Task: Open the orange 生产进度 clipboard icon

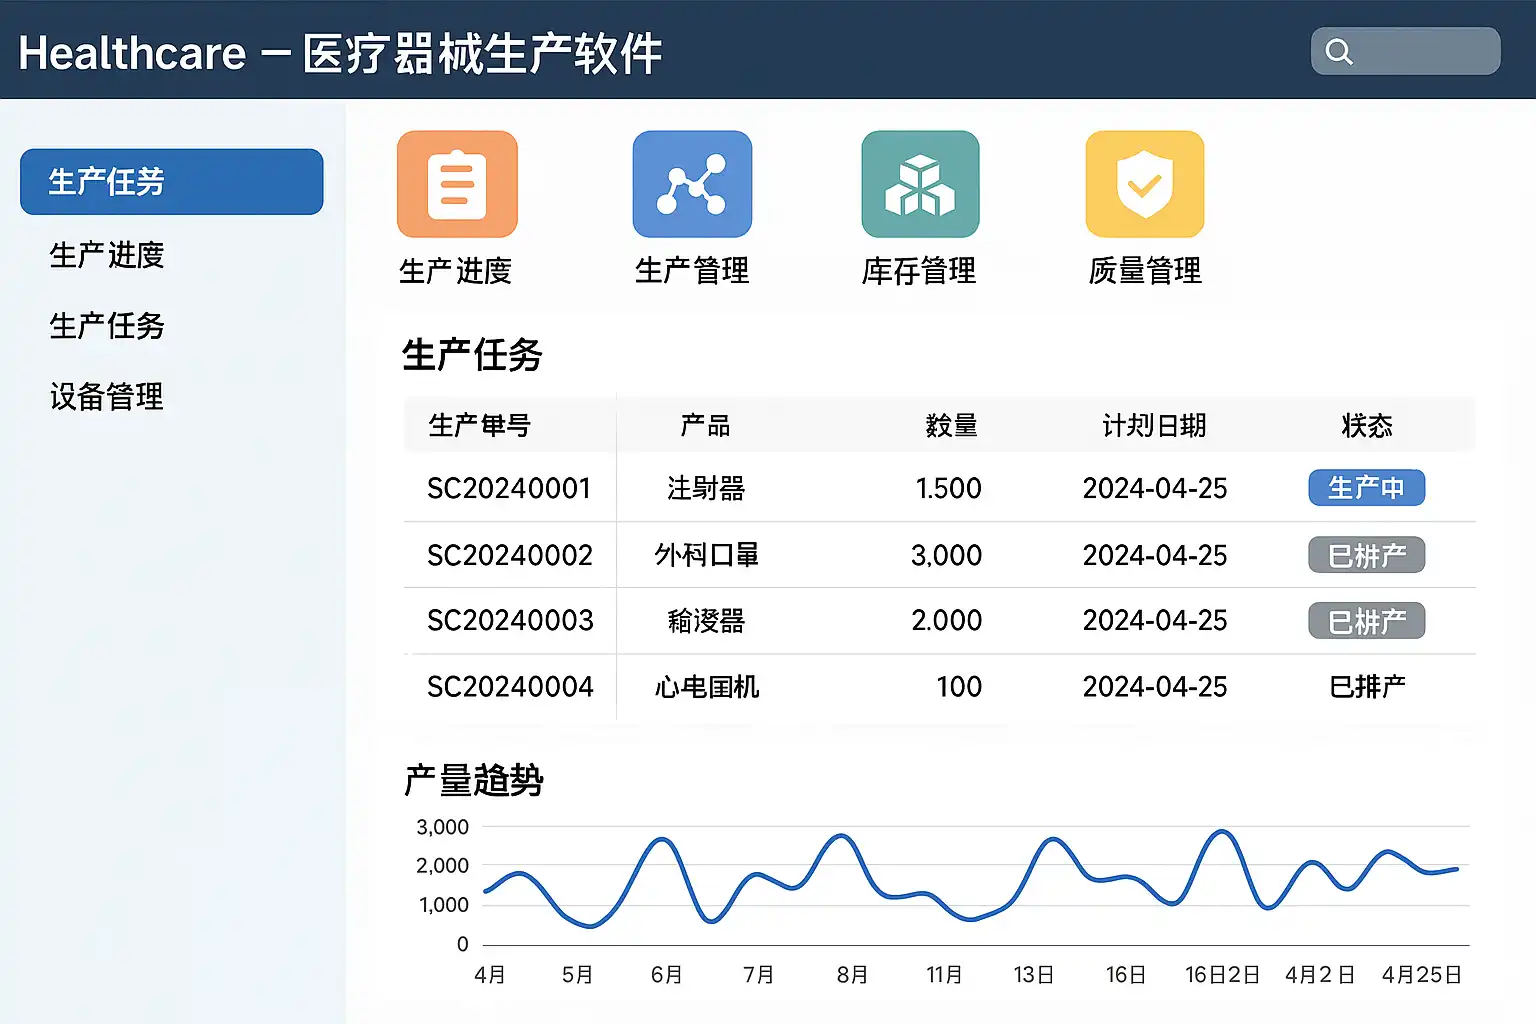Action: [x=457, y=184]
